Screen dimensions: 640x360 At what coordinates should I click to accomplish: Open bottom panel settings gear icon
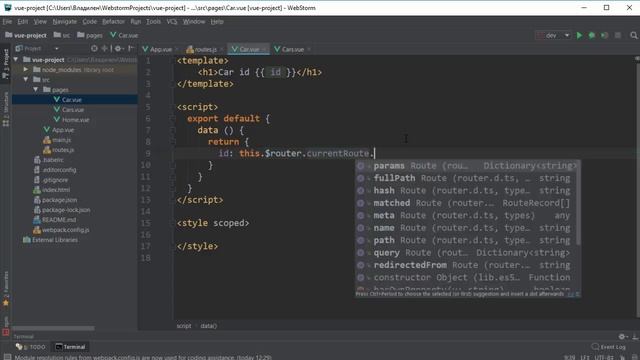click(x=622, y=337)
